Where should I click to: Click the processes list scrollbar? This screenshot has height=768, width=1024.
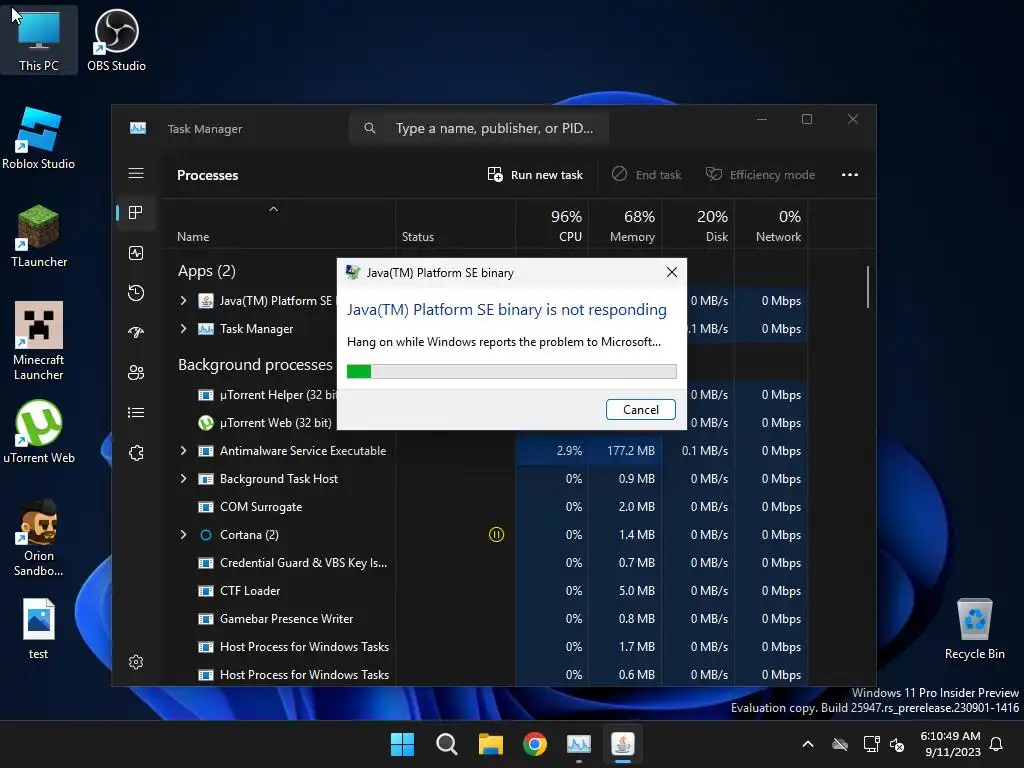pyautogui.click(x=867, y=286)
